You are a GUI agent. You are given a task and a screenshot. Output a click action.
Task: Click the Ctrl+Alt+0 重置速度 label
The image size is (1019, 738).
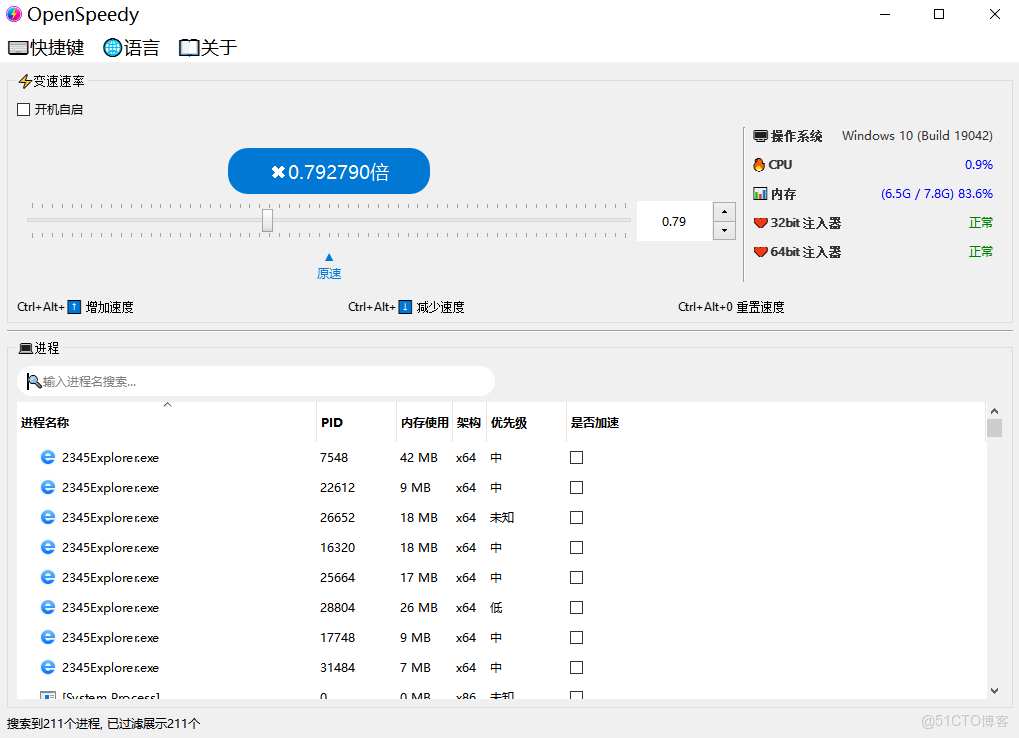731,307
